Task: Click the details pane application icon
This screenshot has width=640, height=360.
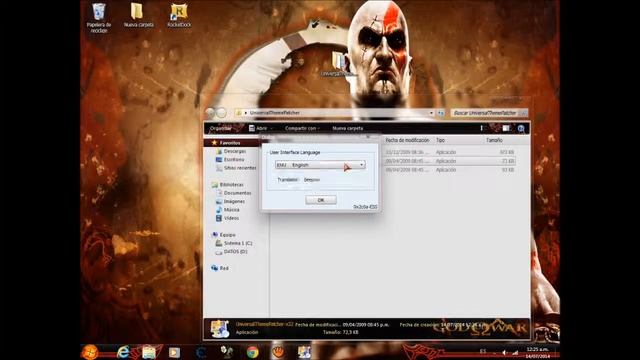Action: 220,329
